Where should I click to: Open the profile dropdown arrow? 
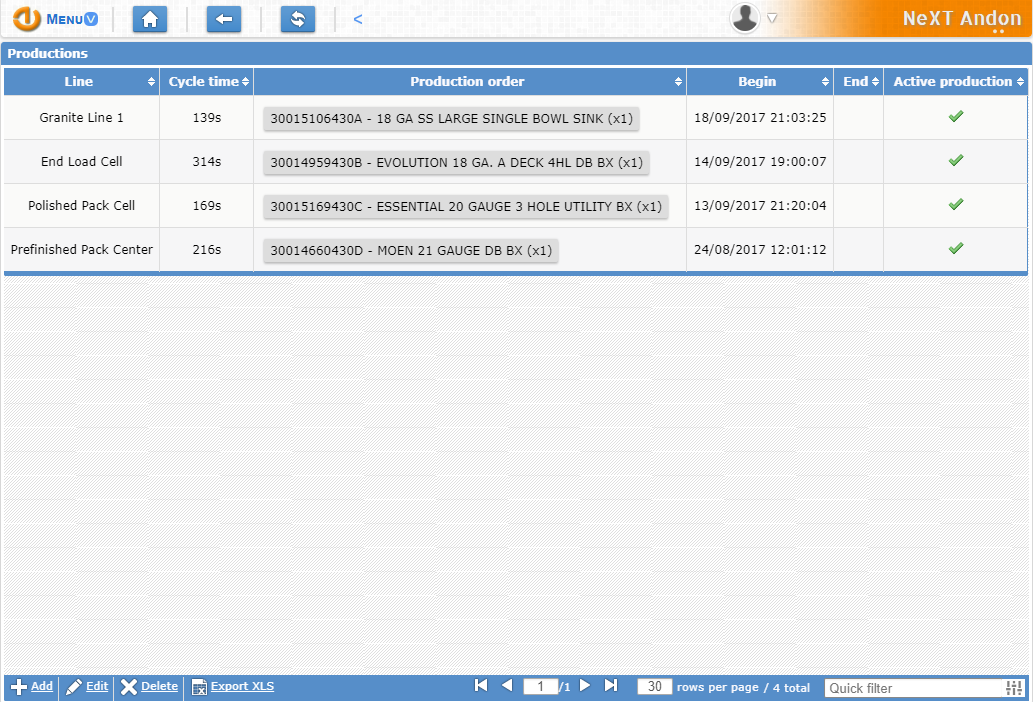point(770,18)
